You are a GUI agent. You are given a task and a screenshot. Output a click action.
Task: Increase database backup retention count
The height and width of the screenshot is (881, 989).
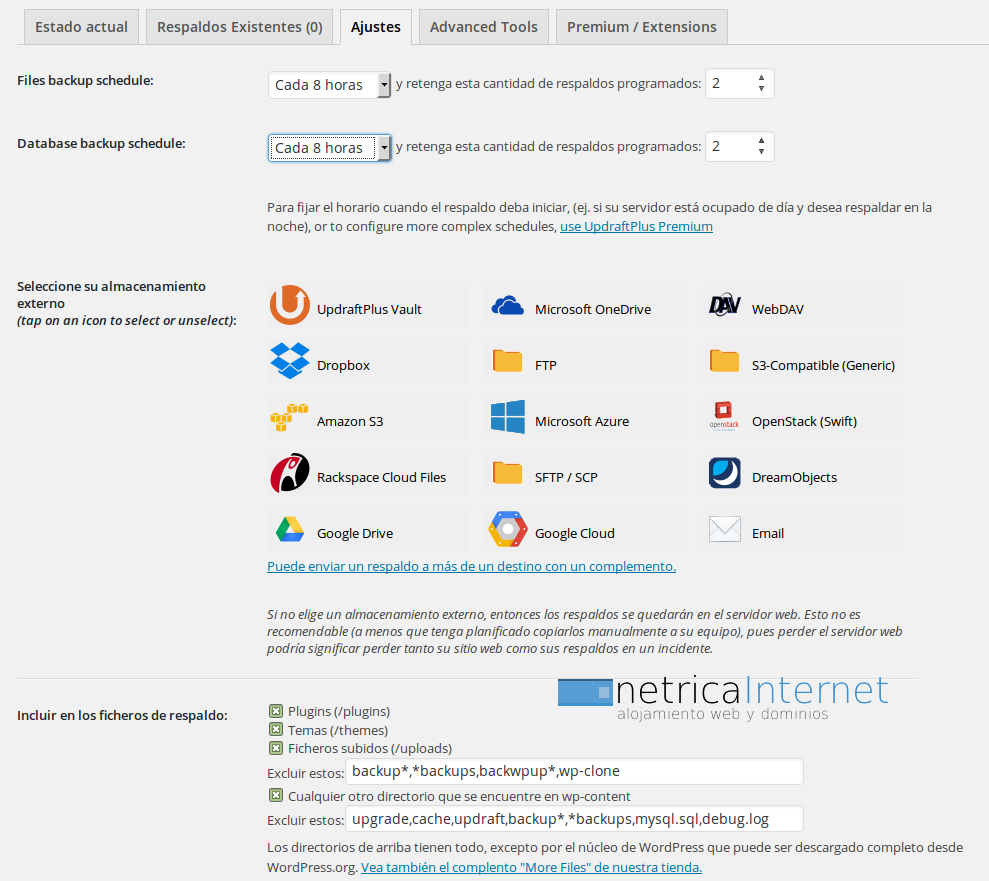(x=761, y=141)
